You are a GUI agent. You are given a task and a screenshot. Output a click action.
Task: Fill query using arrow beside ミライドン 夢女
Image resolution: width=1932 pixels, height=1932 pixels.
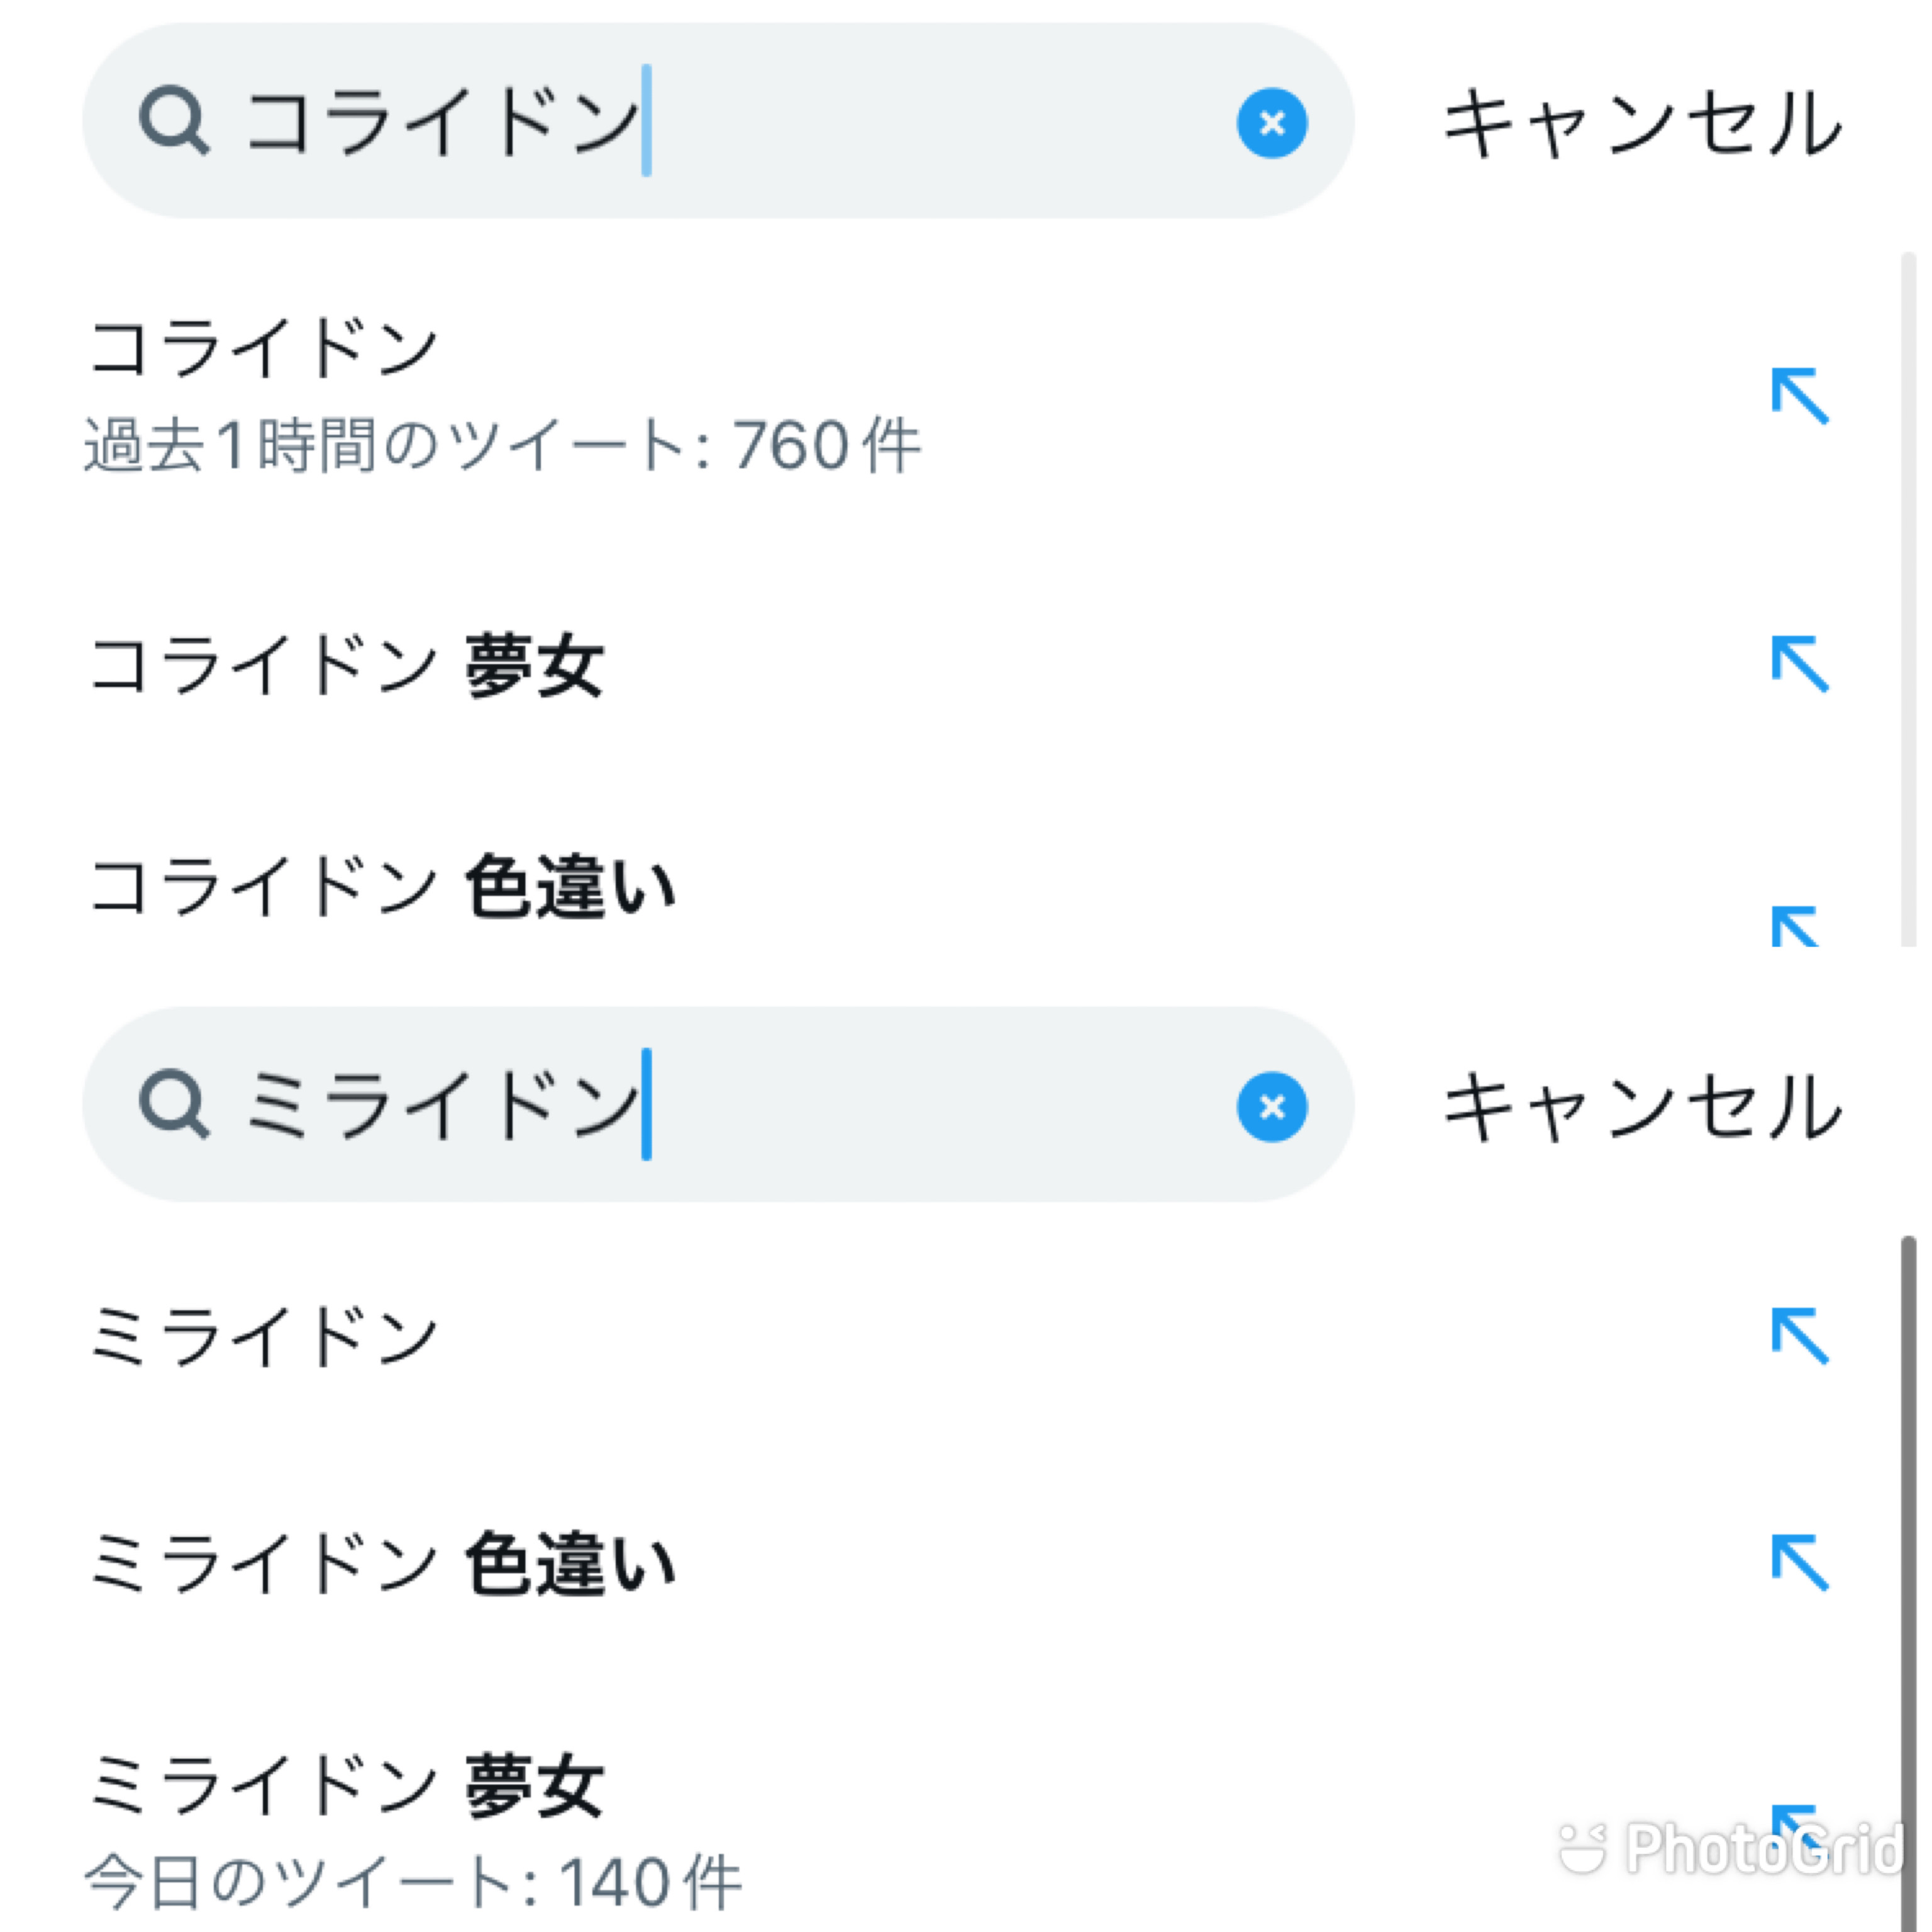pos(1797,1826)
